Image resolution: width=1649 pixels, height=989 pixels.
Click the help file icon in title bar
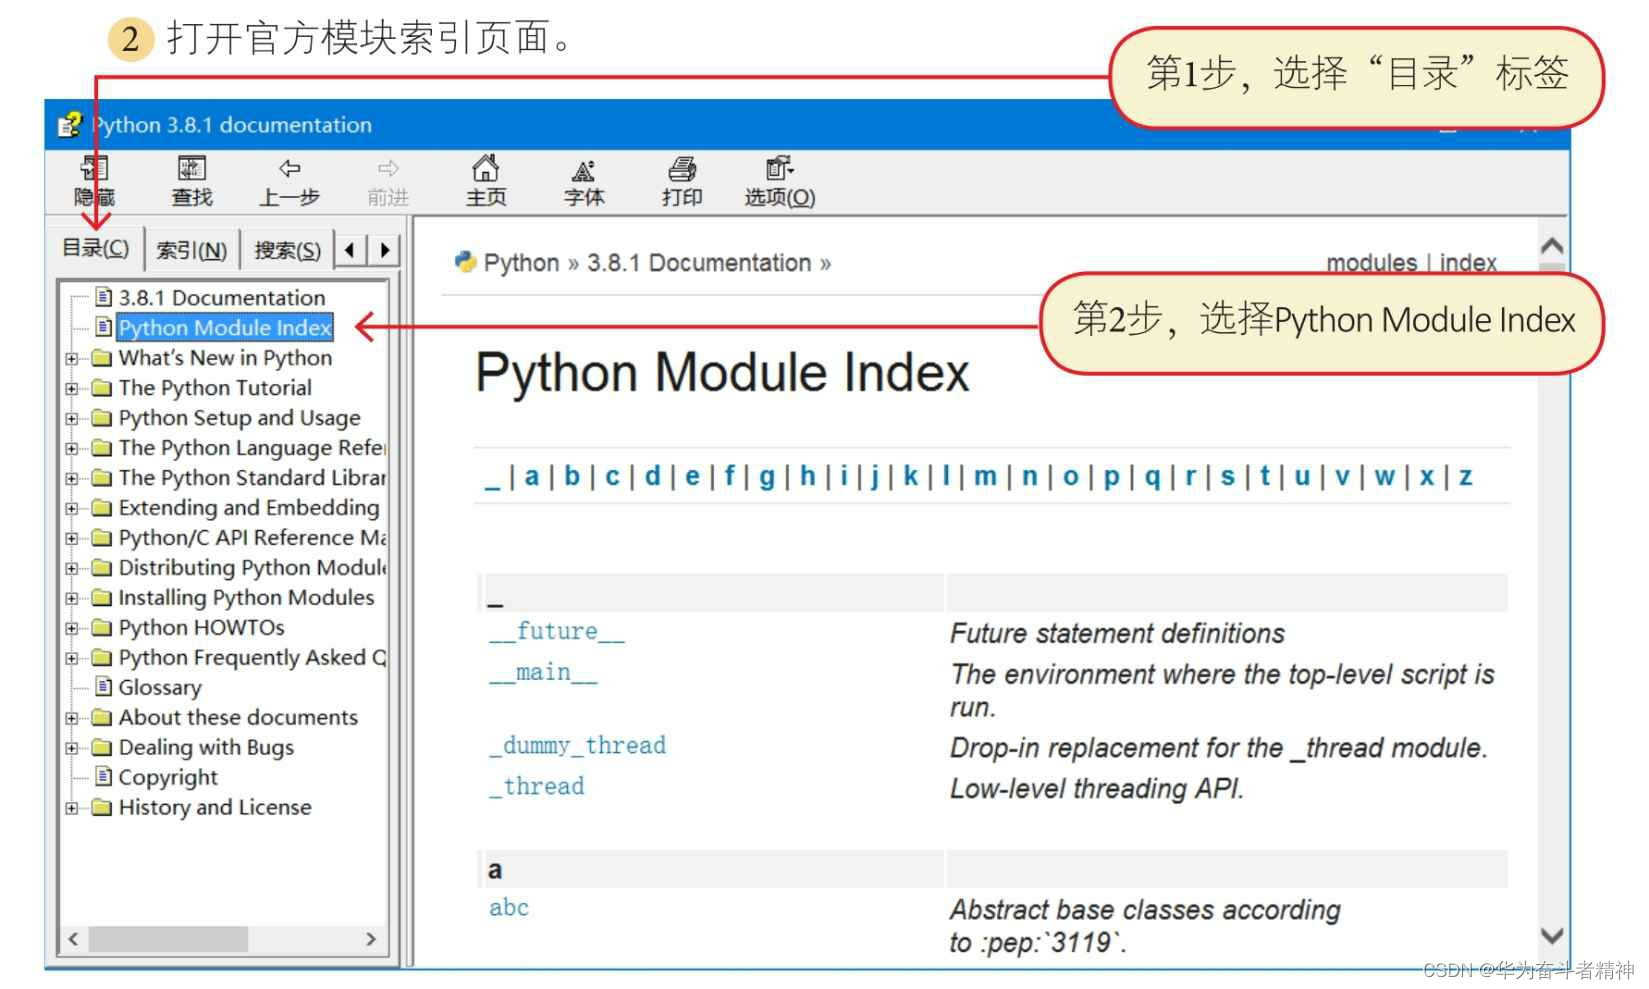coord(69,125)
